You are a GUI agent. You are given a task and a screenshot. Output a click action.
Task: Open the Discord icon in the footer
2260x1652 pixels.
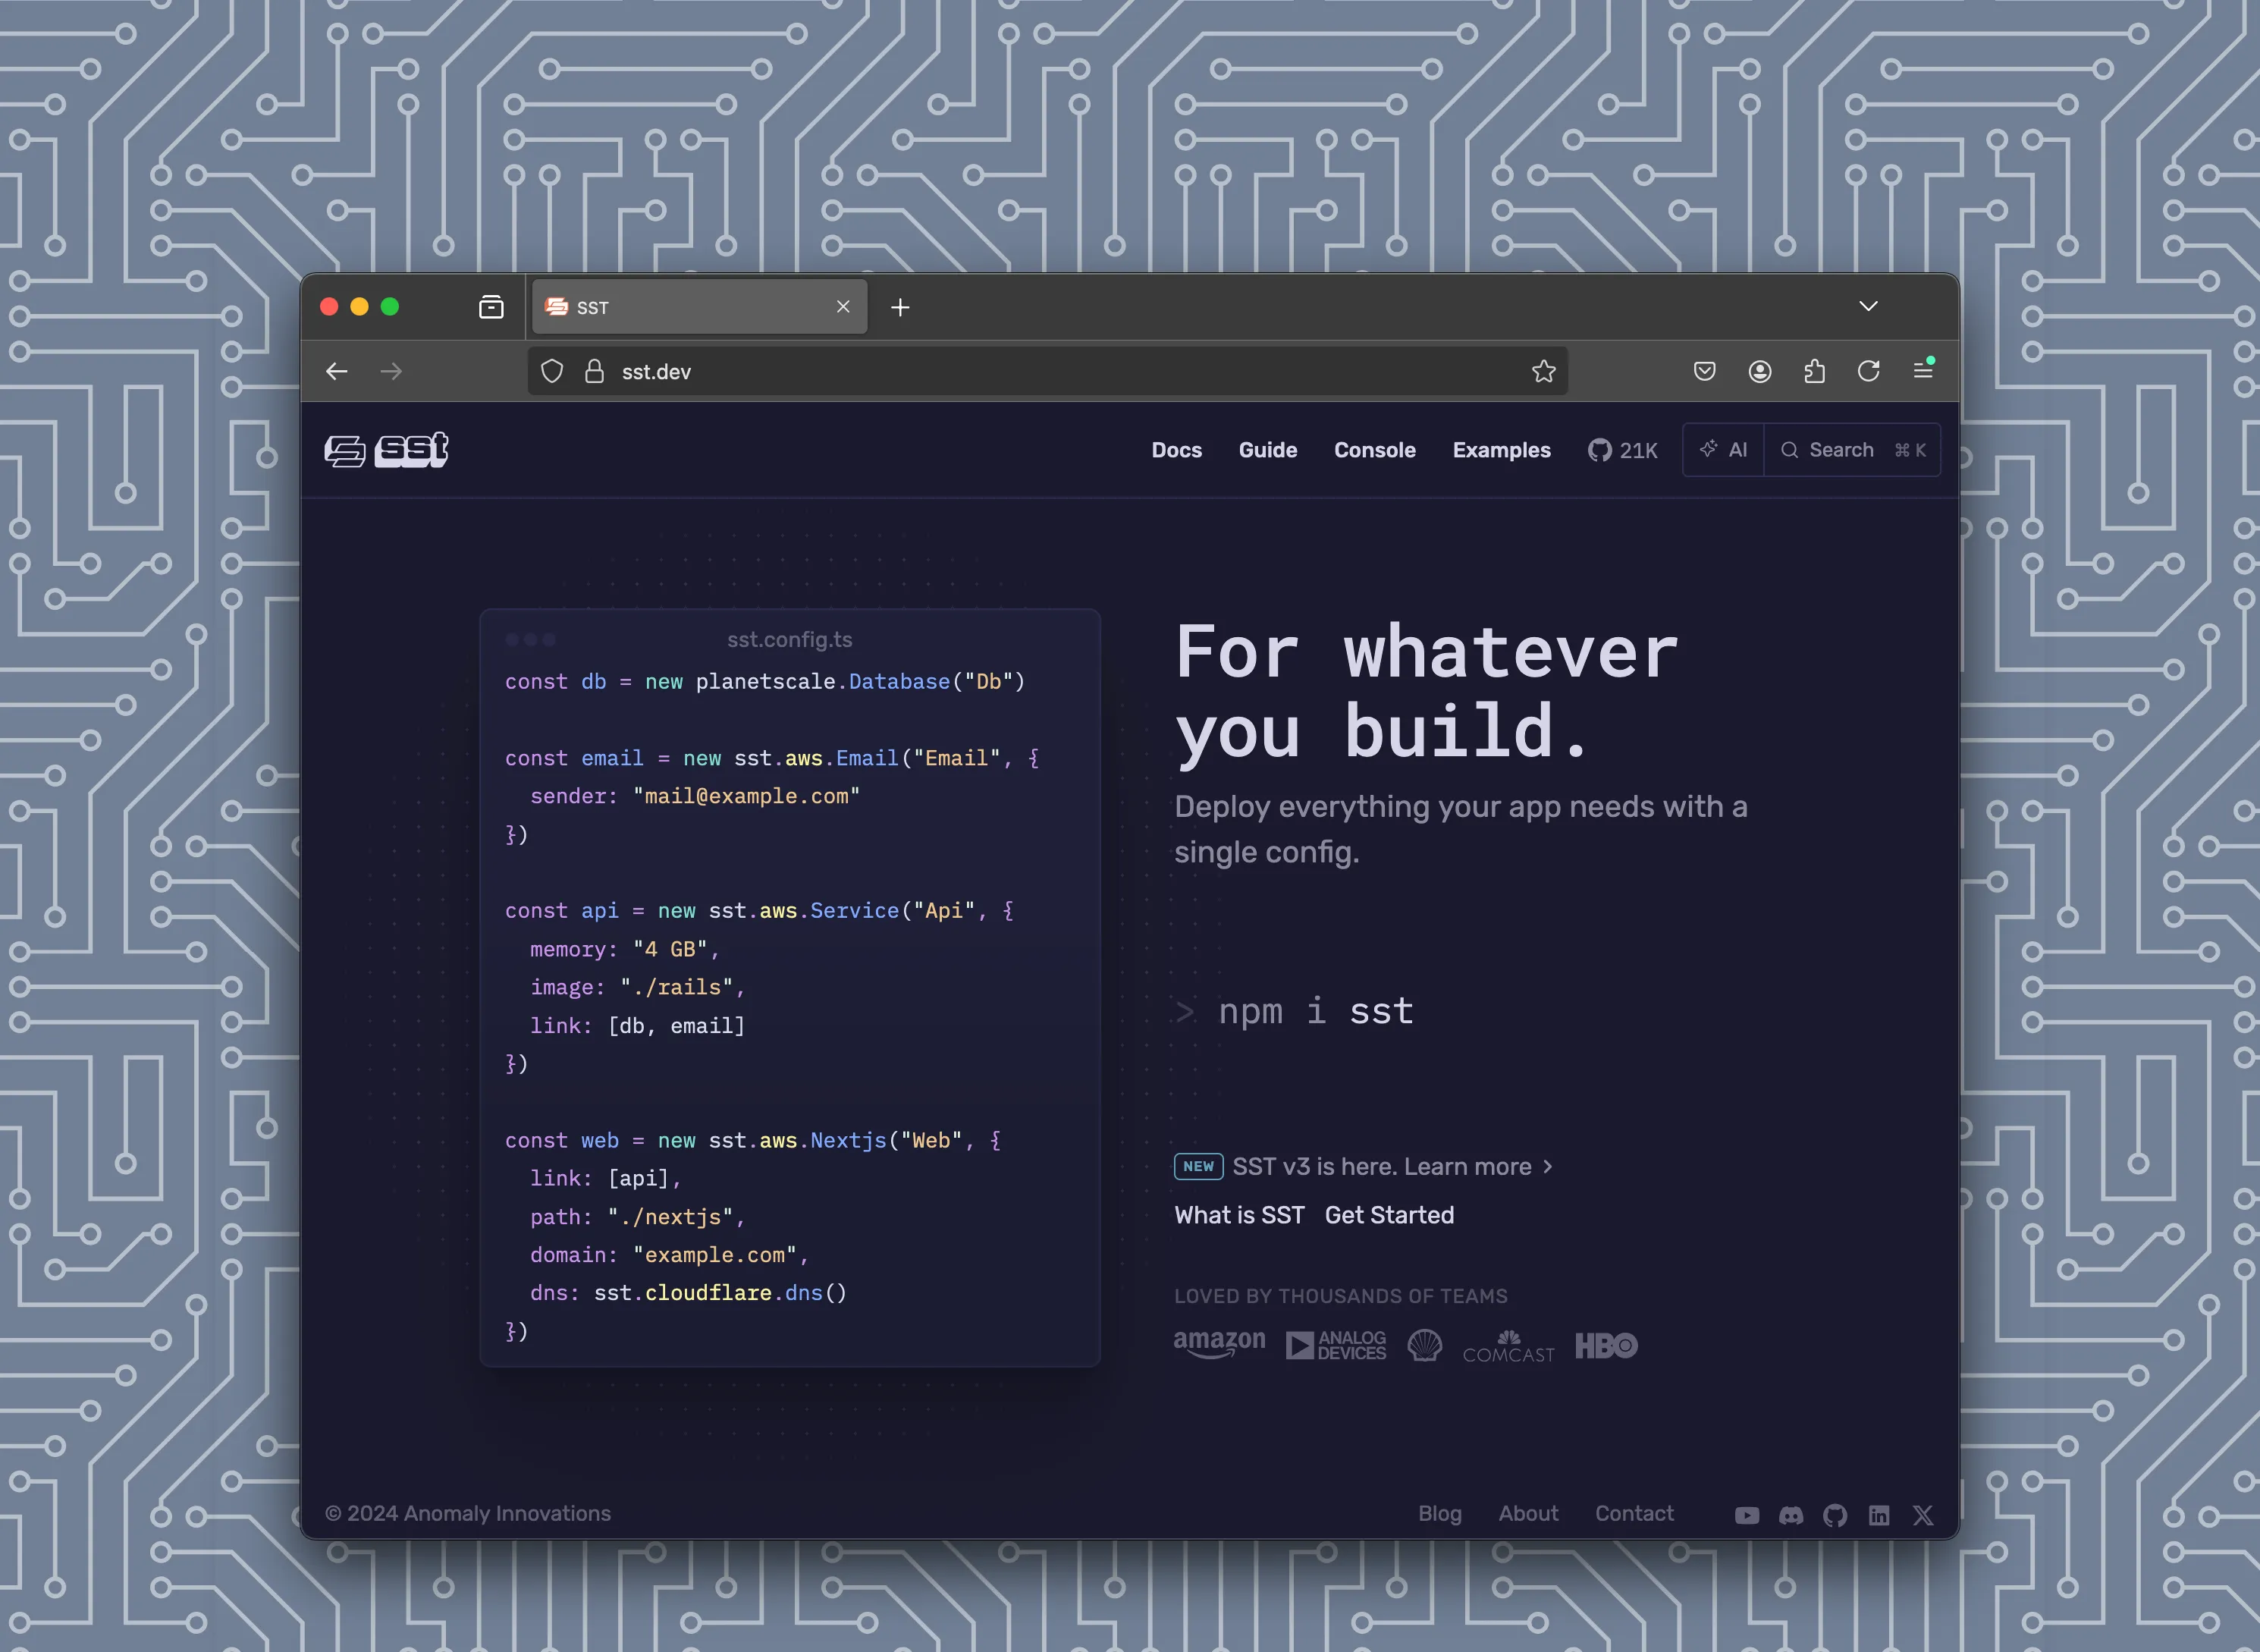point(1790,1515)
